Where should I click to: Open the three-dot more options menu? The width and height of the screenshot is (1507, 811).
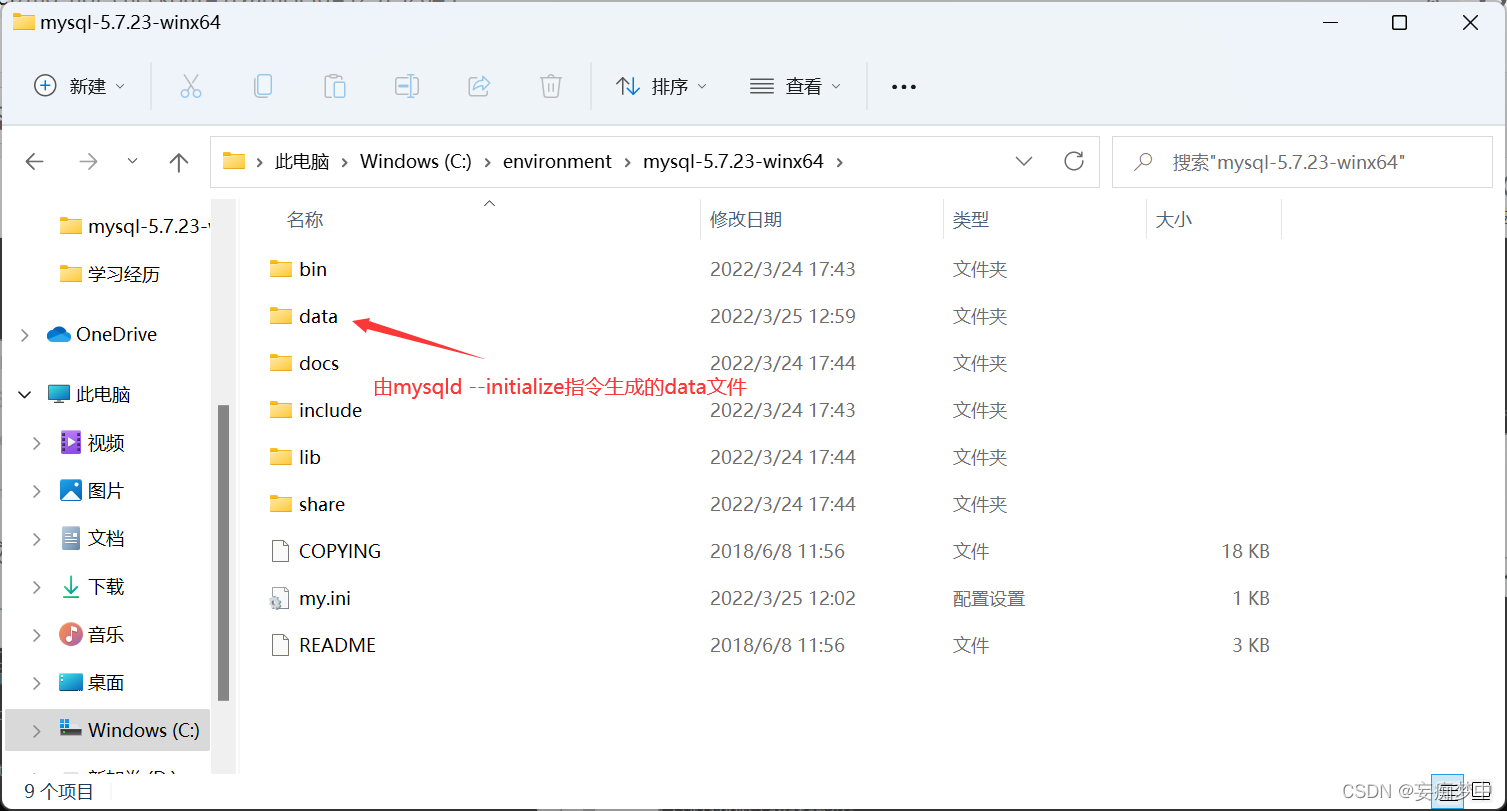pos(904,87)
